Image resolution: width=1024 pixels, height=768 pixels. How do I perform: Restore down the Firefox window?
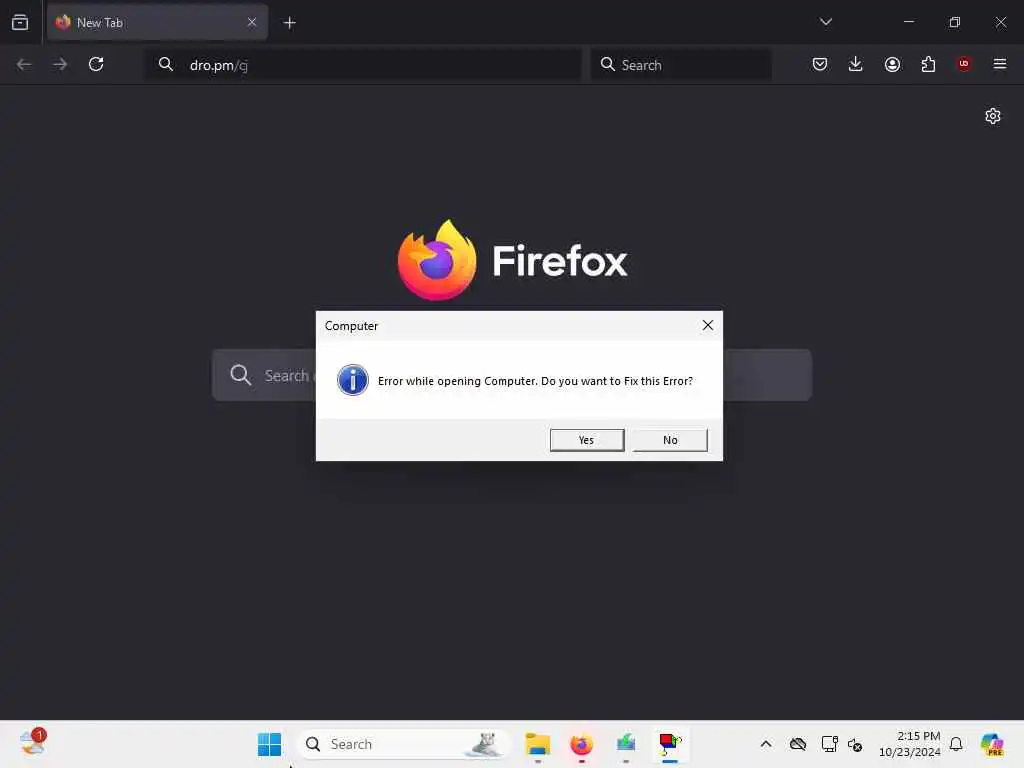[954, 22]
